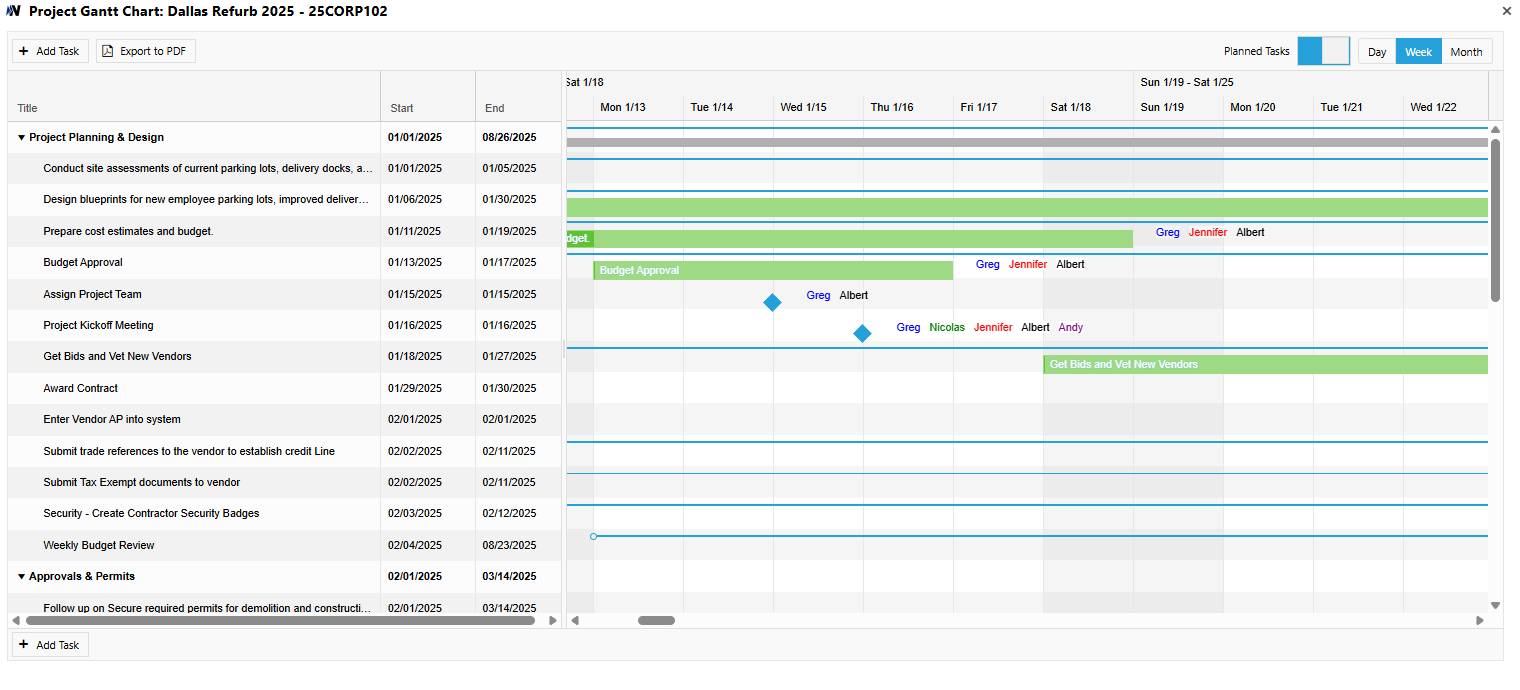Click the Export to PDF button

coord(146,51)
